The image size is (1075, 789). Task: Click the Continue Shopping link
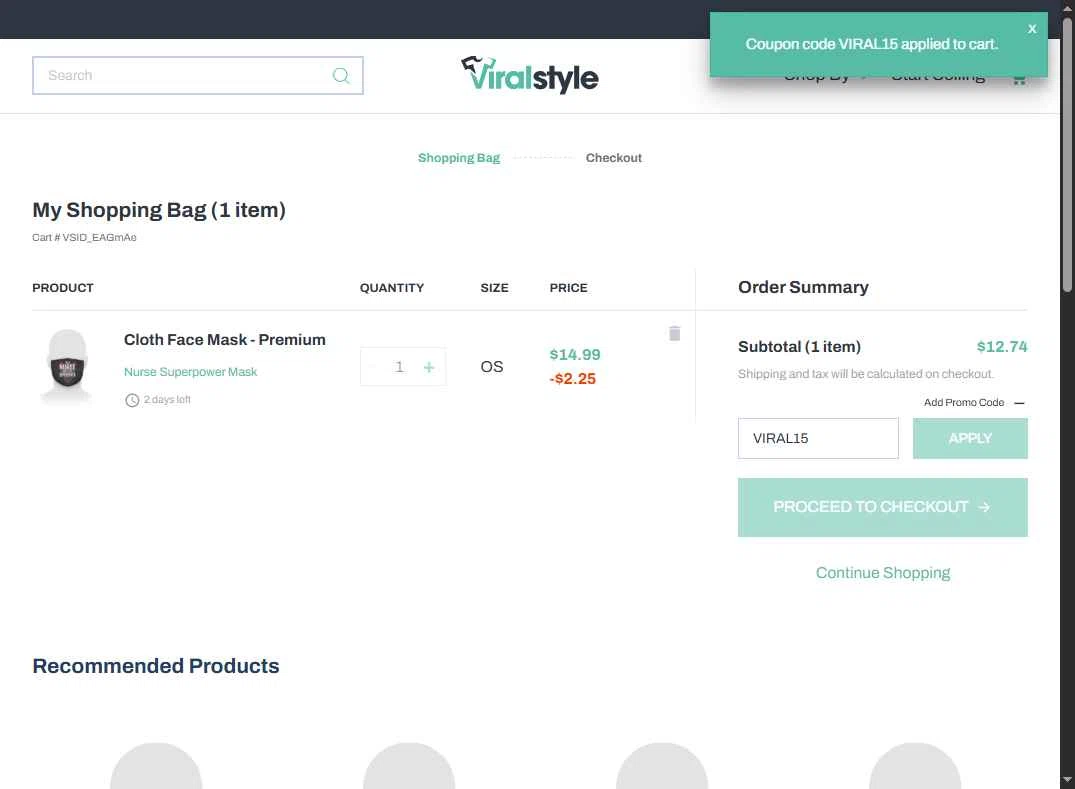(x=882, y=572)
